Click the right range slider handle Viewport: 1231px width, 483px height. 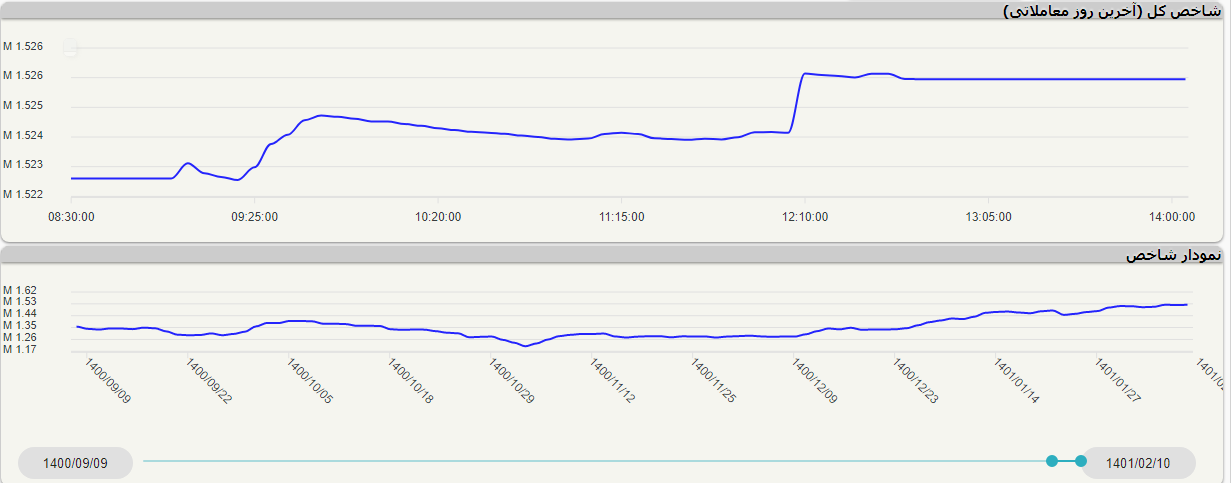(x=1080, y=461)
